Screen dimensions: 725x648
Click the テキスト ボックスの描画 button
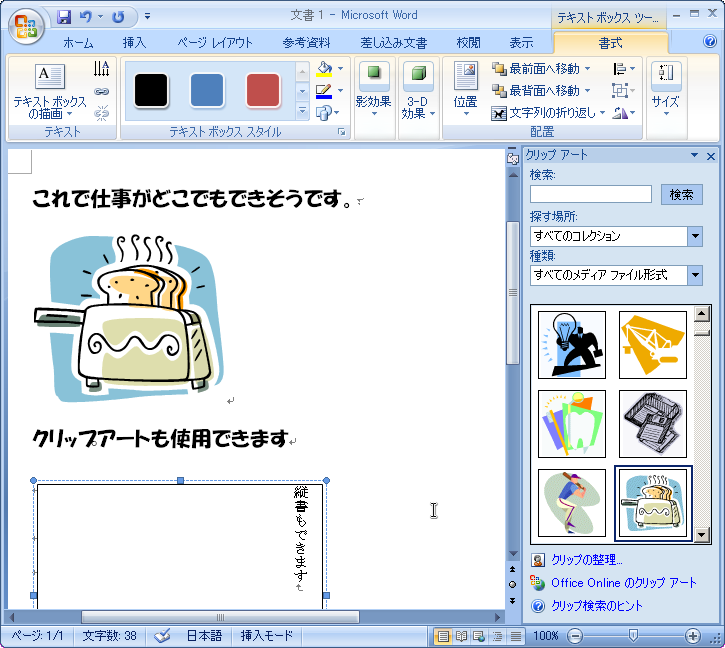coord(50,91)
